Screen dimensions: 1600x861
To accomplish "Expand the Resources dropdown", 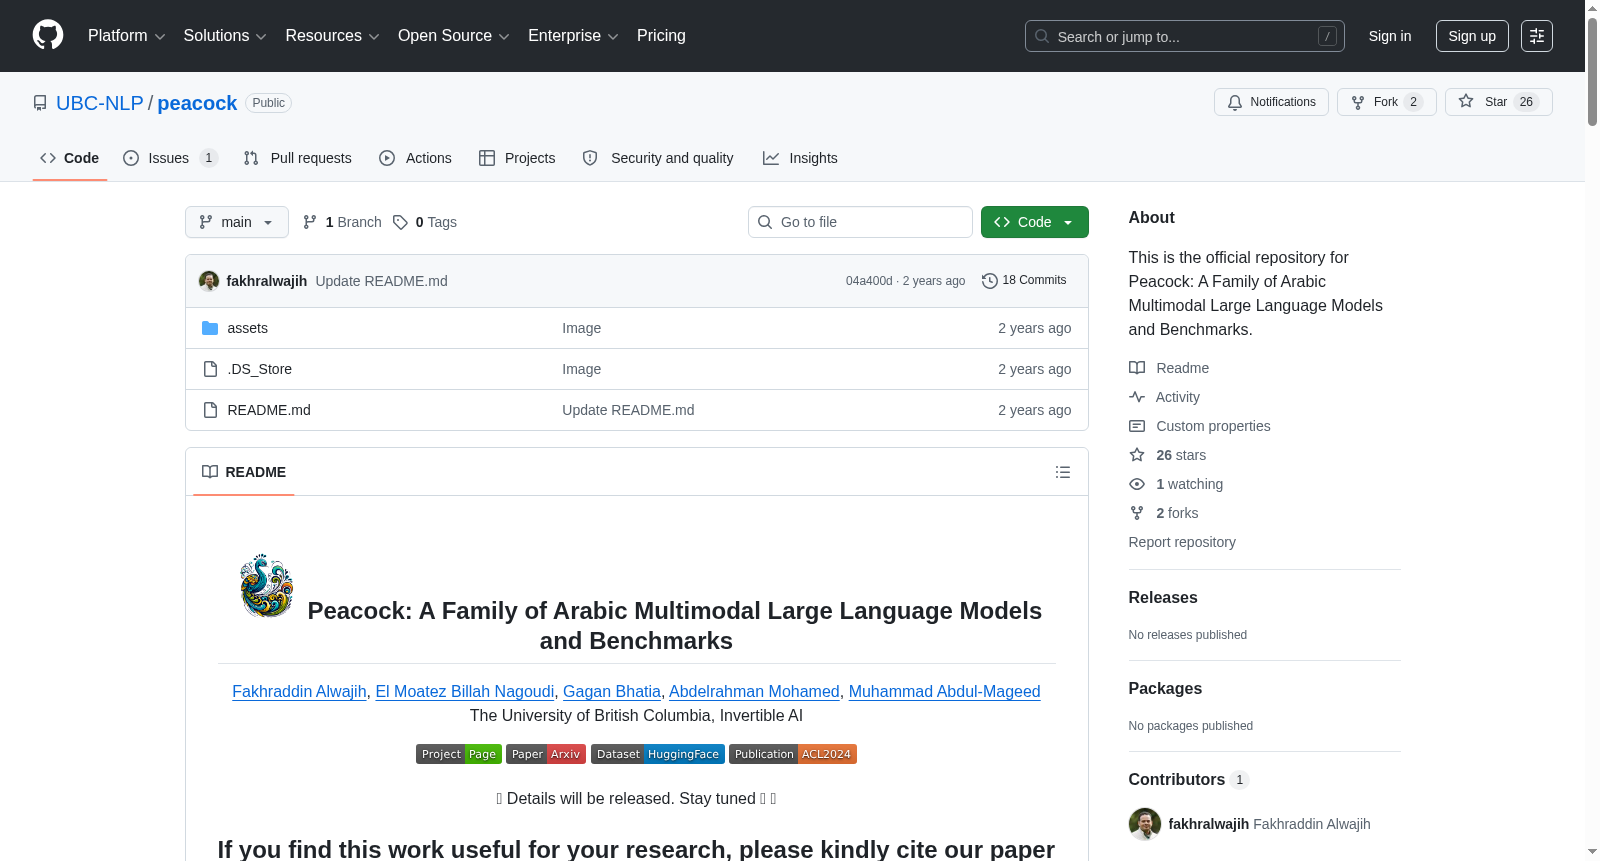I will (332, 36).
